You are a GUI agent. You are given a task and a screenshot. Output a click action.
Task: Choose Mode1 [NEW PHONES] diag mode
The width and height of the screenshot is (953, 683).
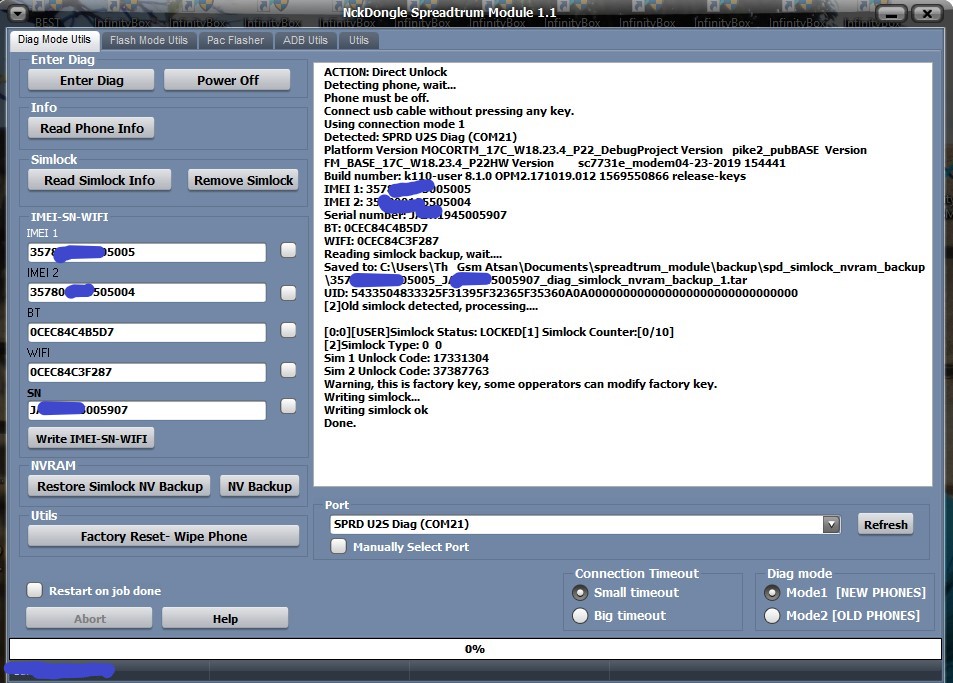(772, 592)
